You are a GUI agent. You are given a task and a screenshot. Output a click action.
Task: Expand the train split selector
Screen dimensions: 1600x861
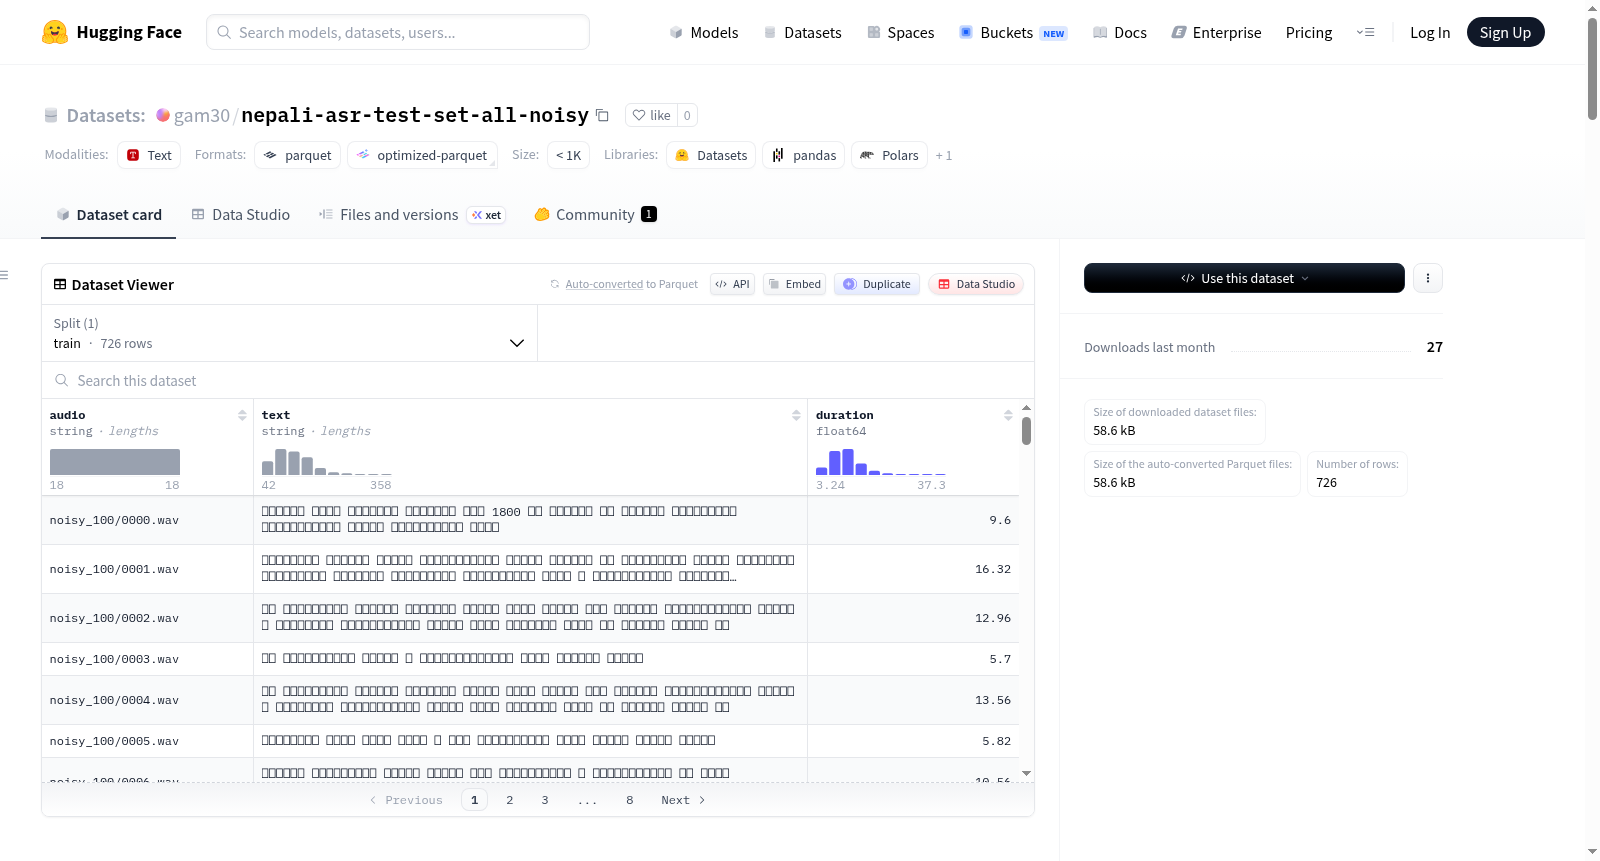point(289,333)
